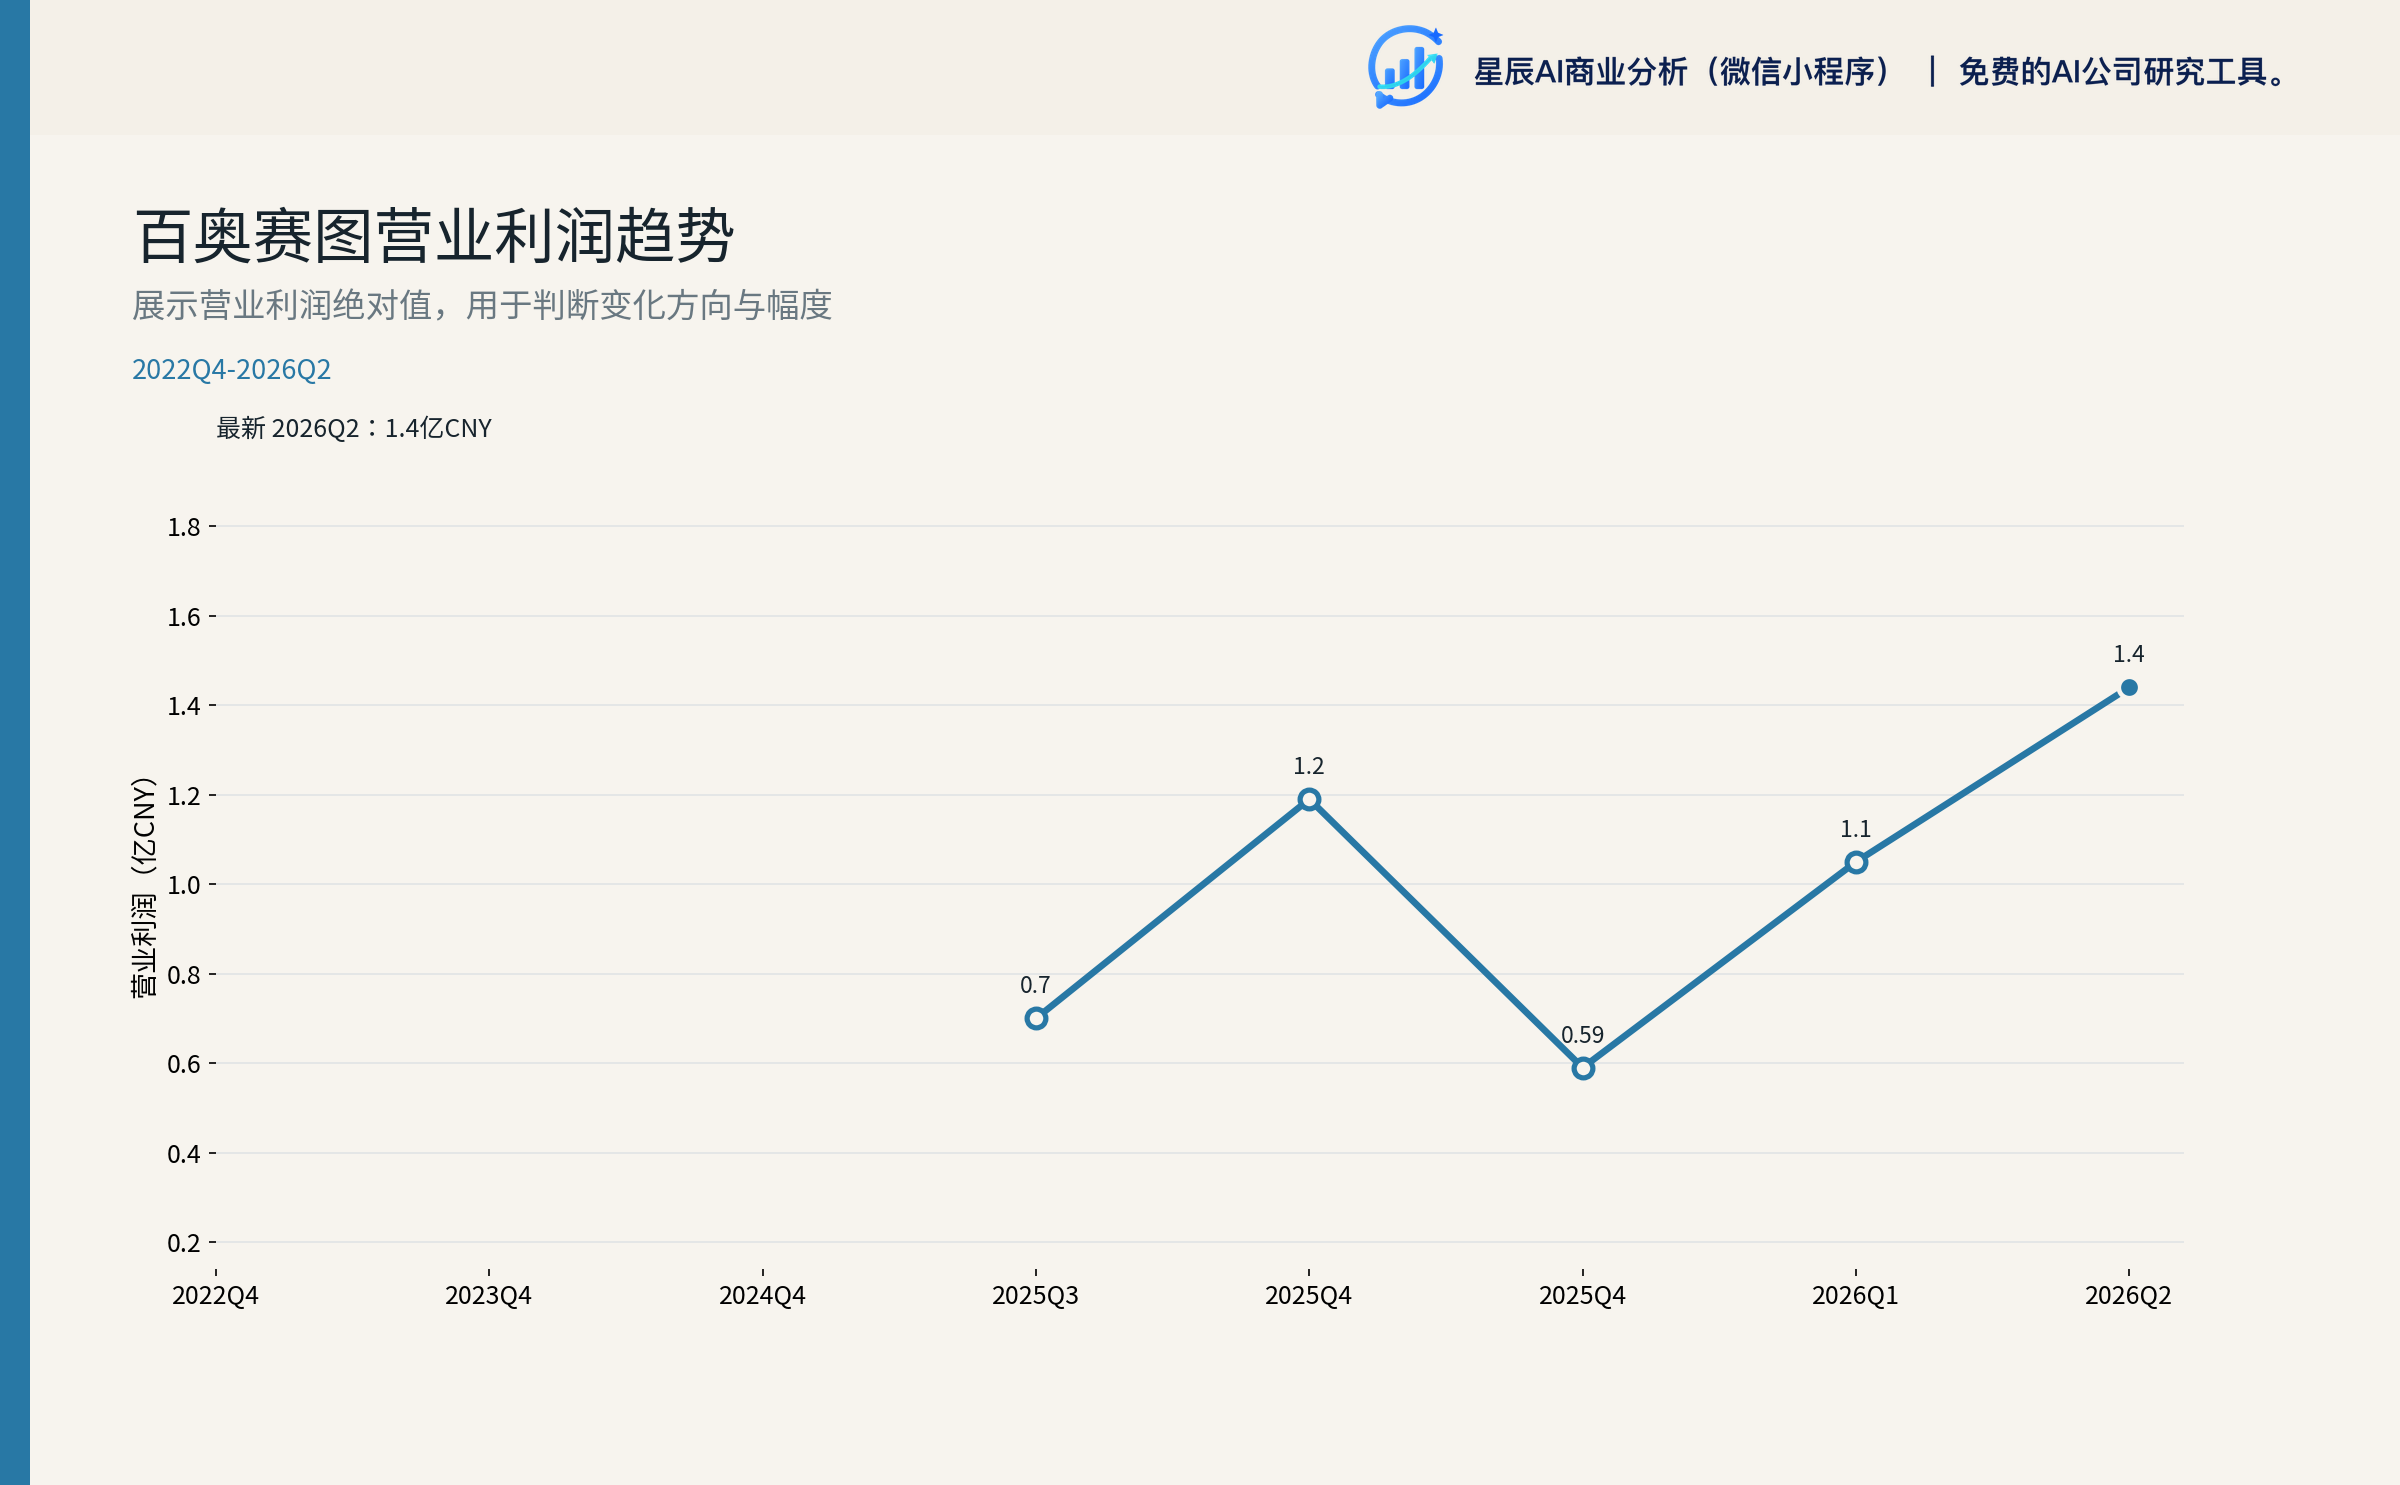Click the 1.8 y-axis tick label

pyautogui.click(x=184, y=527)
